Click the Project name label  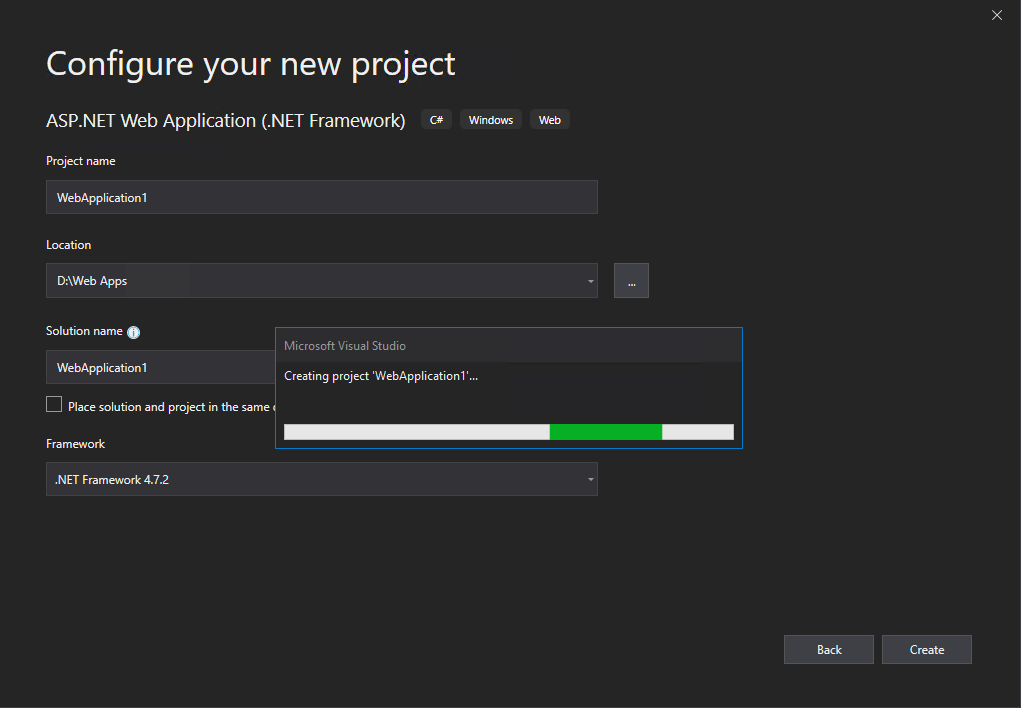click(81, 161)
